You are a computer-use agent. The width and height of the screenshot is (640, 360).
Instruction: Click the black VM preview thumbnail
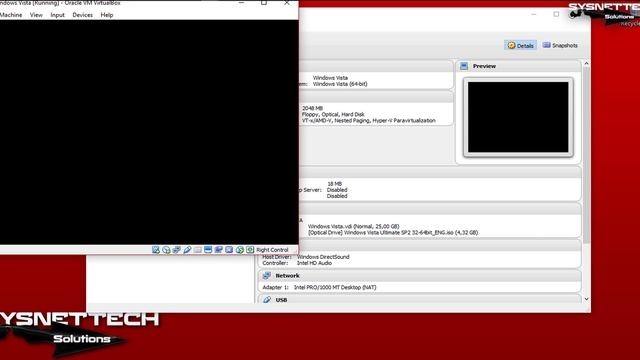(518, 117)
